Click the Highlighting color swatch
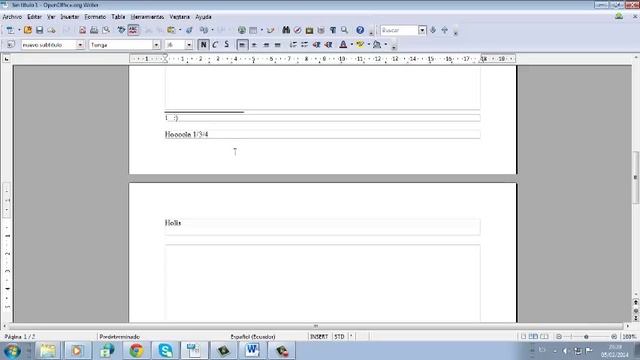This screenshot has width=640, height=360. [360, 44]
